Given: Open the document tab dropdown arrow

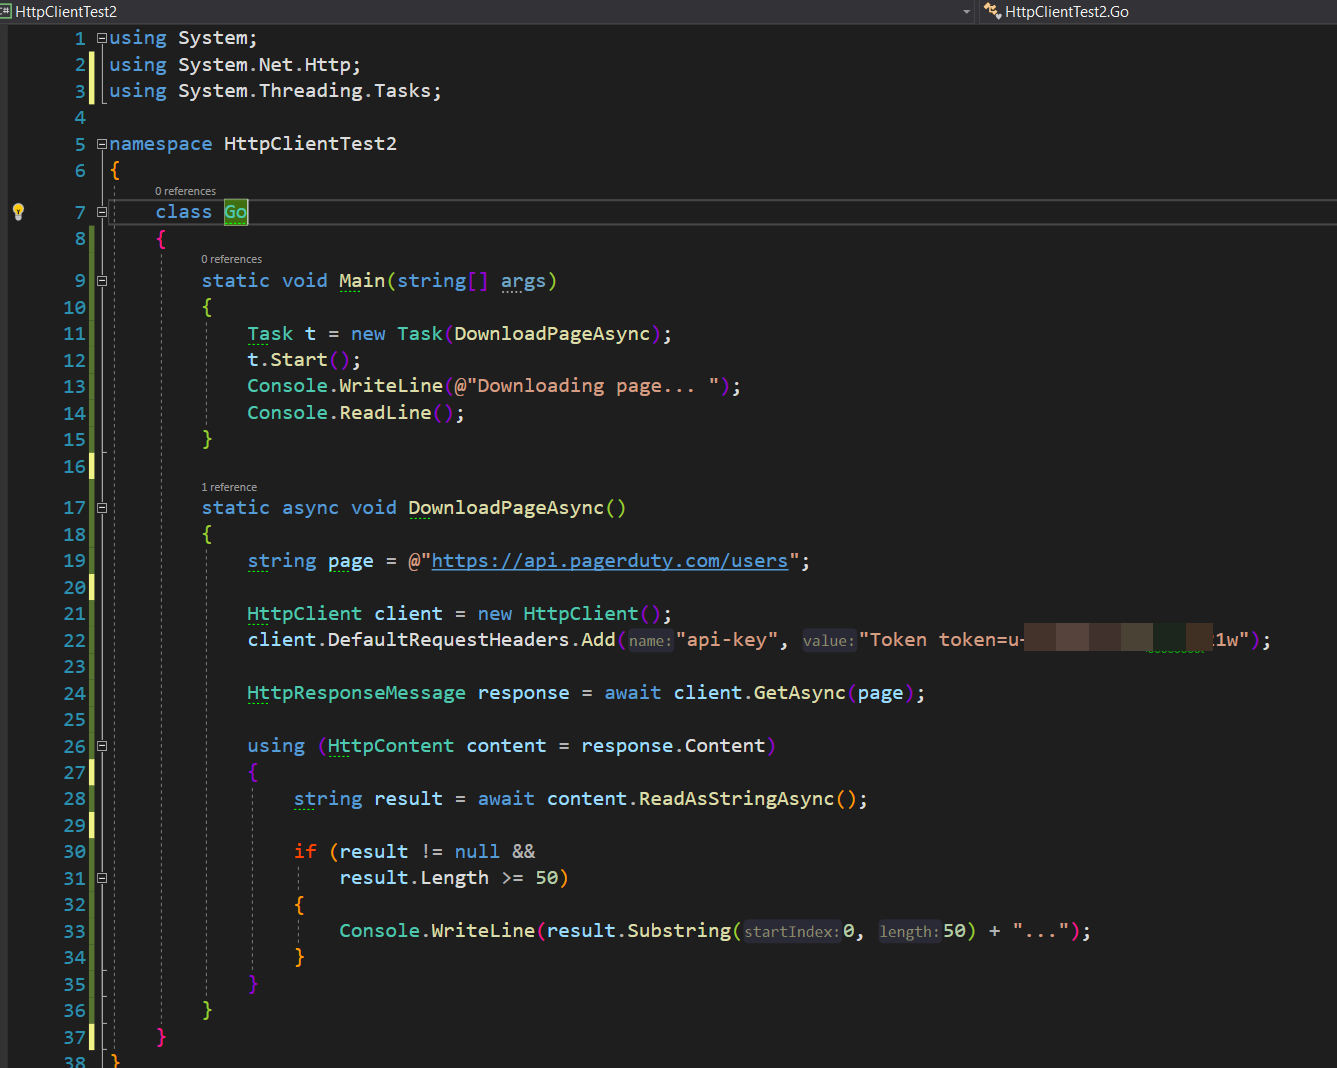Looking at the screenshot, I should point(965,12).
